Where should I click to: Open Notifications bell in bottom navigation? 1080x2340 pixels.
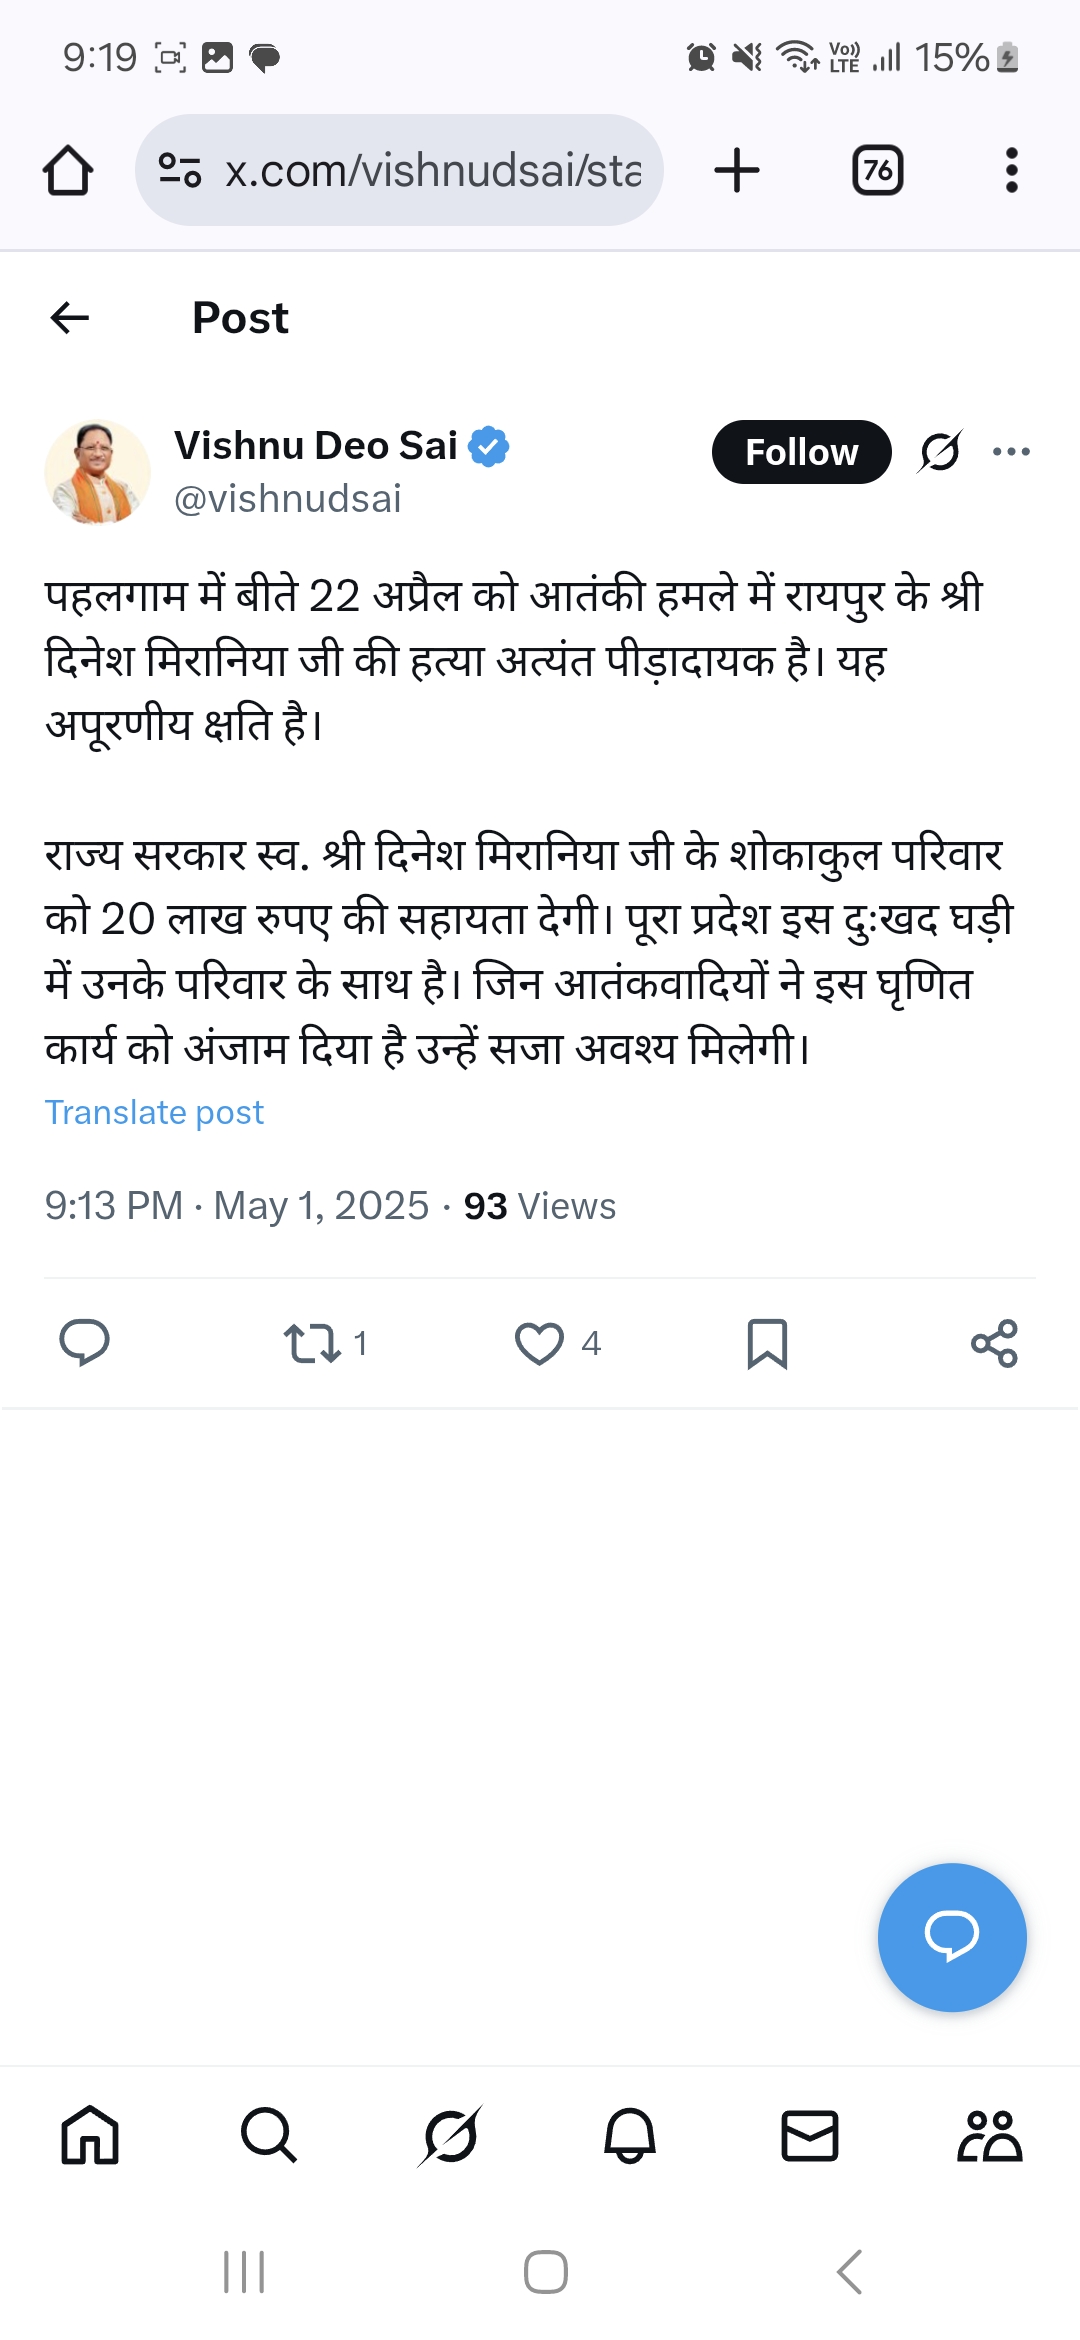(629, 2136)
